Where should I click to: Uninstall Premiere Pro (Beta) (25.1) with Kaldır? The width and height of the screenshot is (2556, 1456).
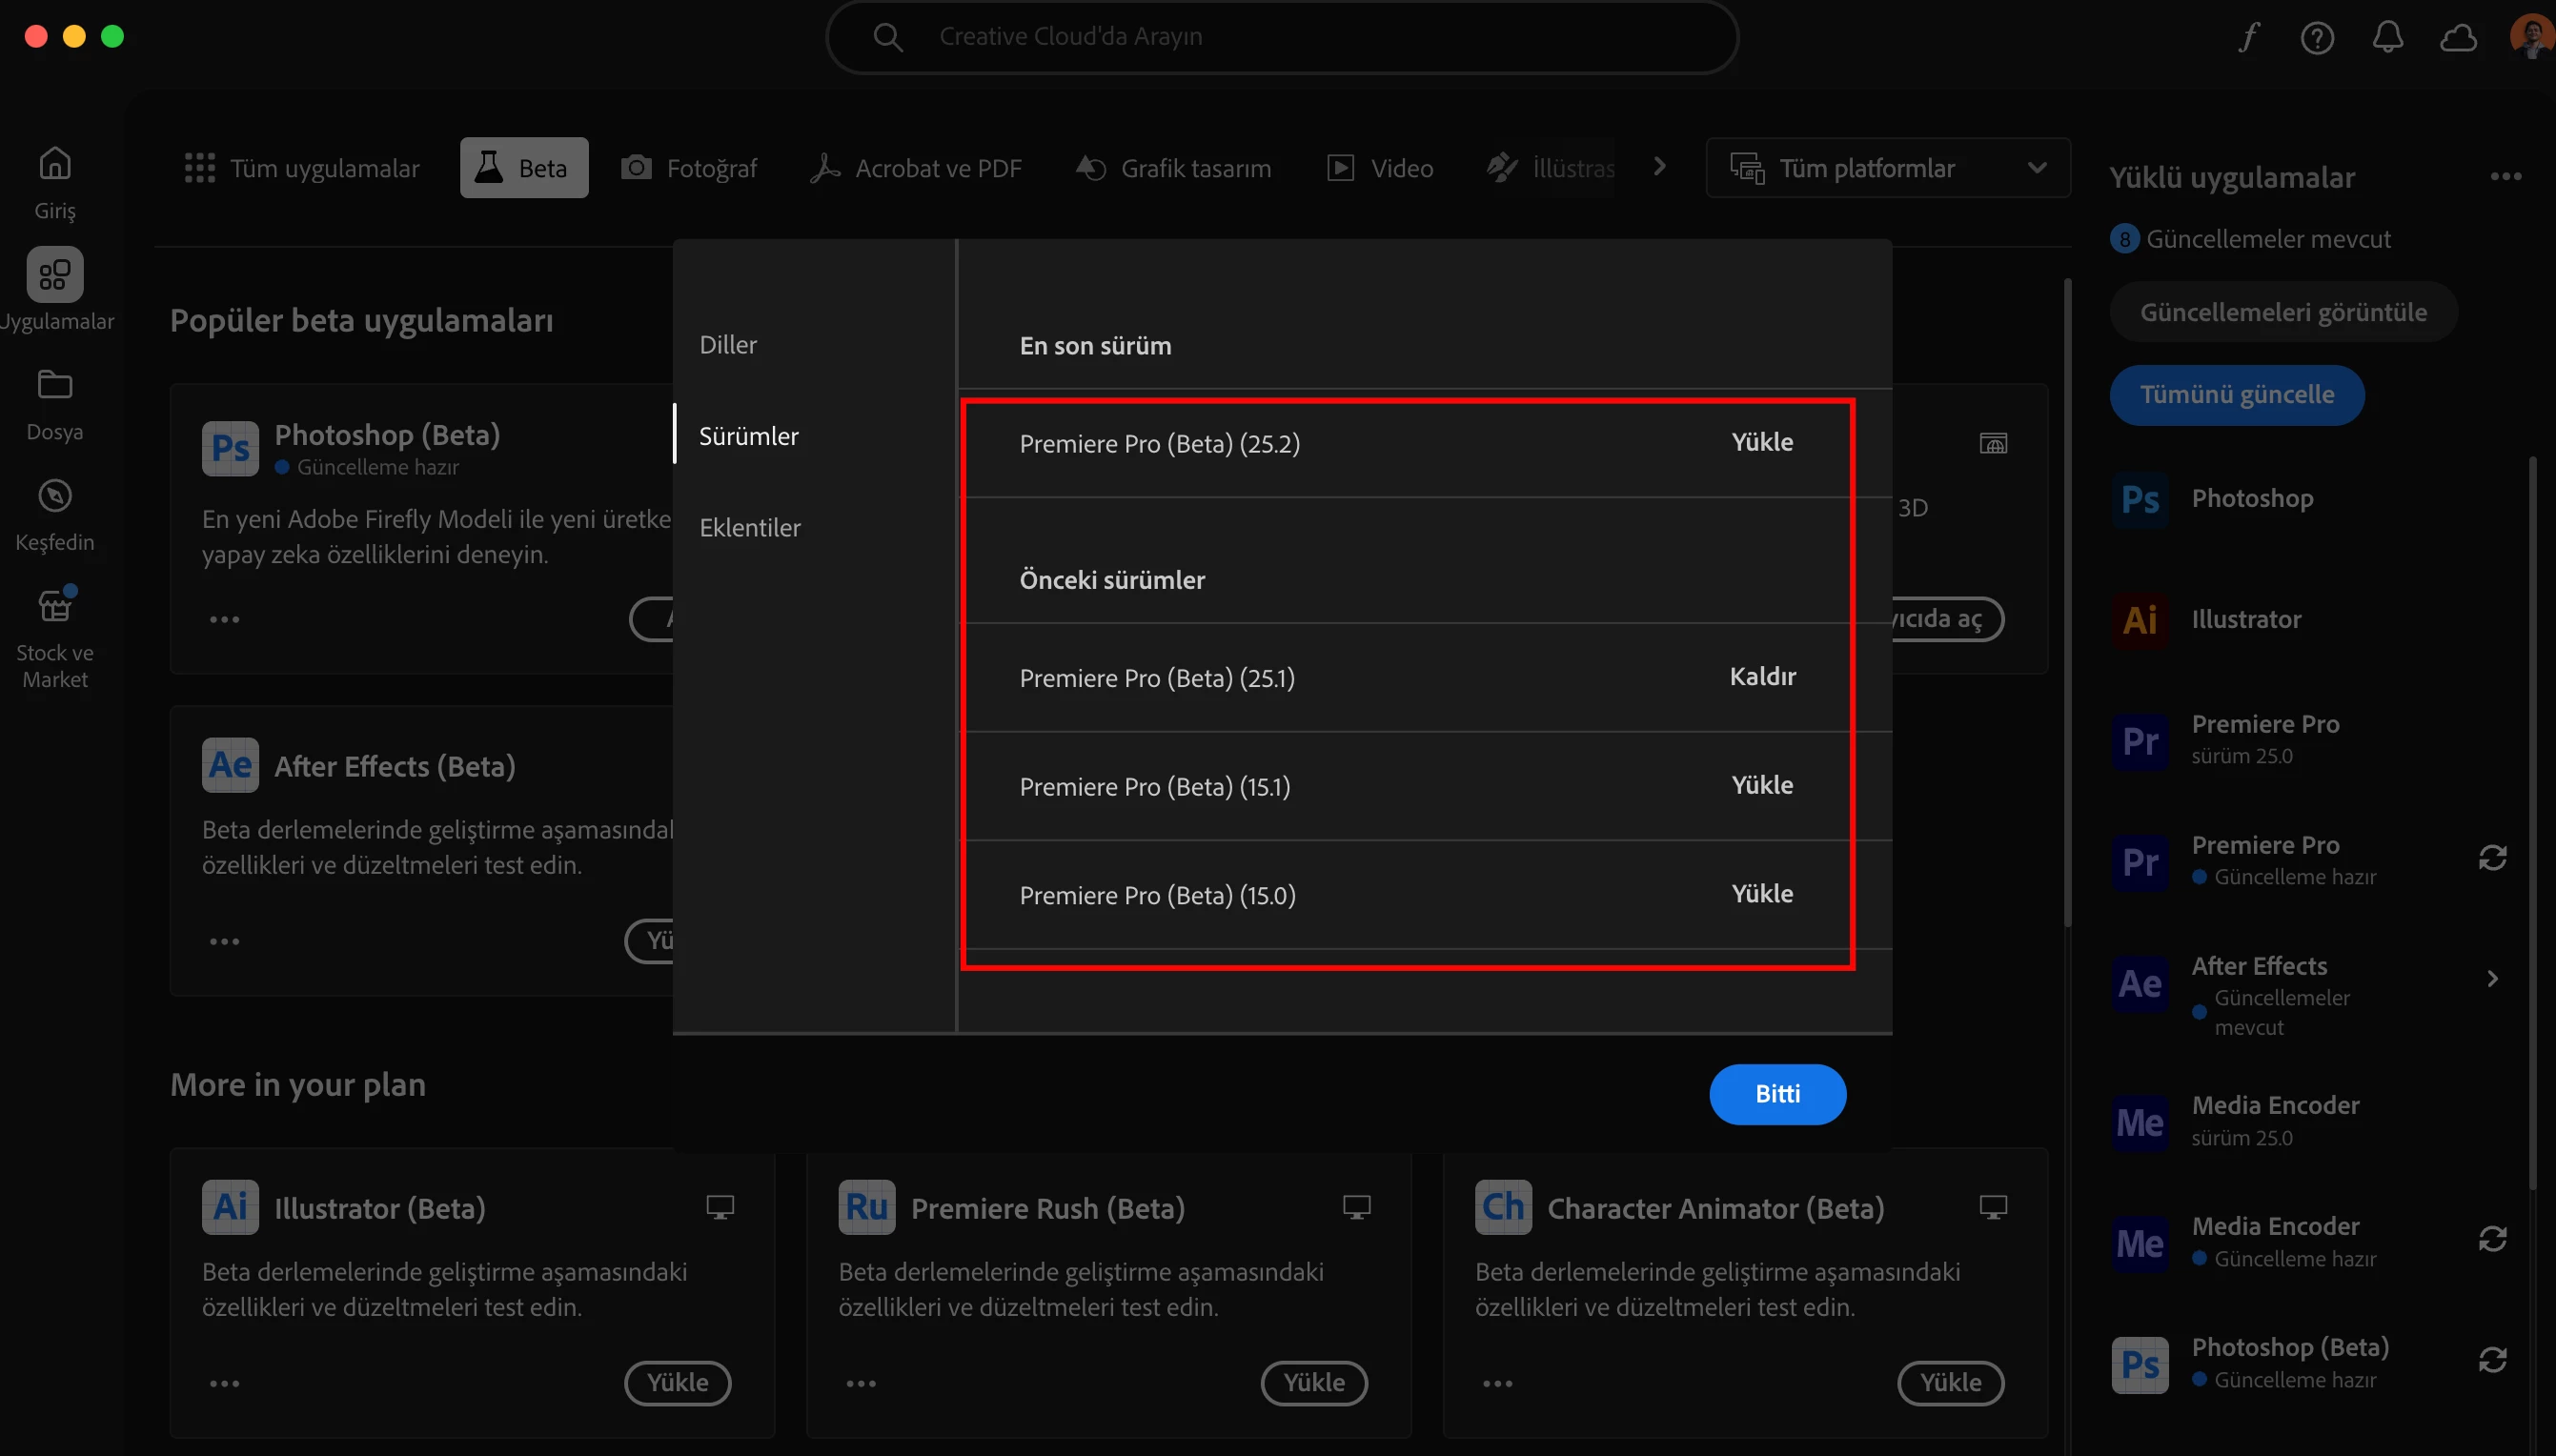tap(1762, 677)
